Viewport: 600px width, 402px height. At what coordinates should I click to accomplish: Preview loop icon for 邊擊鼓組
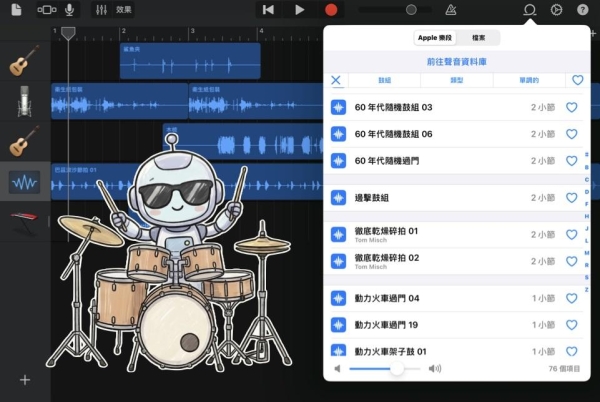pyautogui.click(x=338, y=198)
